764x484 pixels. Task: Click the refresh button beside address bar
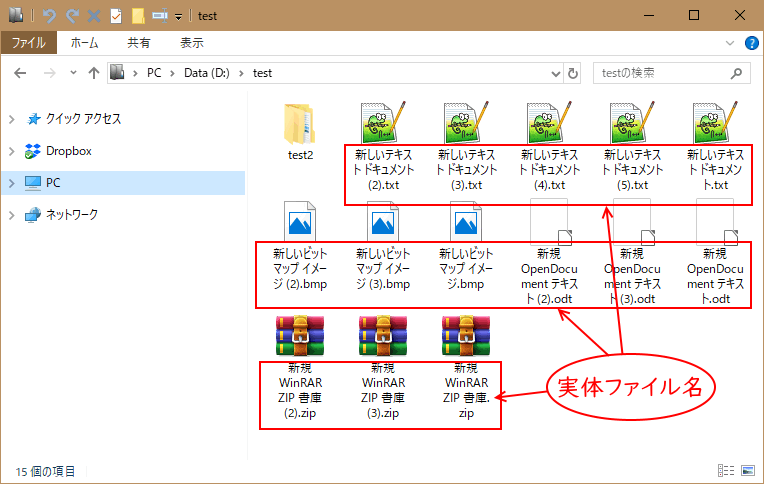point(572,73)
